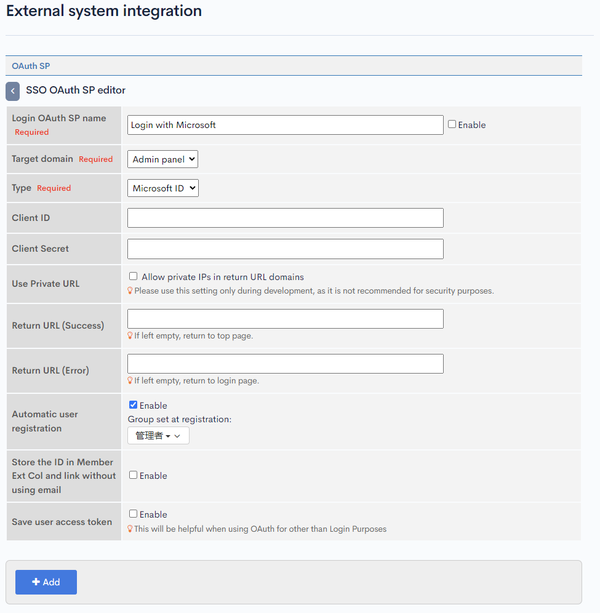Click the Client Secret input field
The height and width of the screenshot is (613, 600).
[285, 249]
